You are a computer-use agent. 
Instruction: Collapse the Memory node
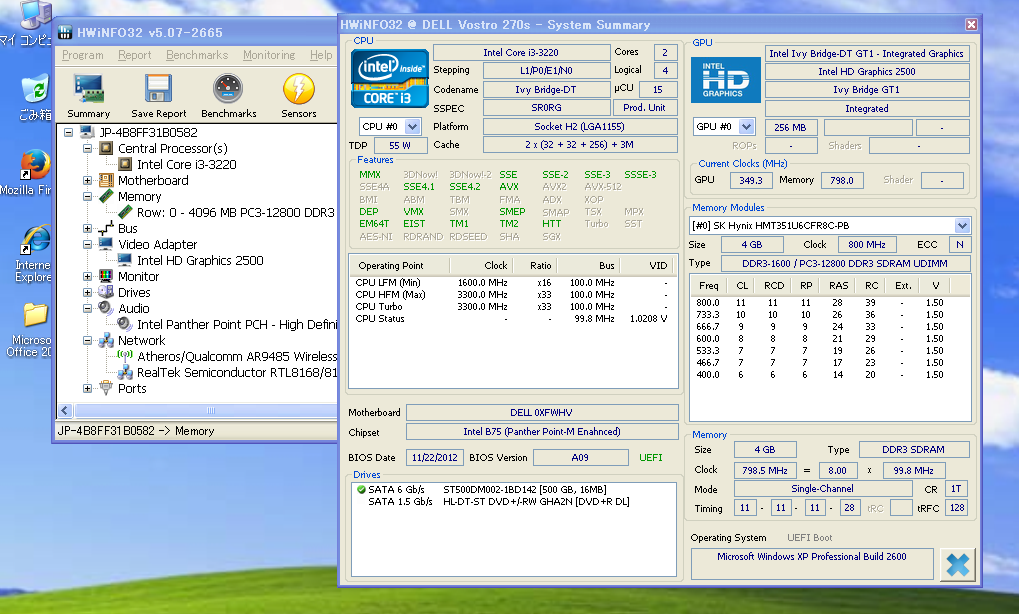[87, 196]
